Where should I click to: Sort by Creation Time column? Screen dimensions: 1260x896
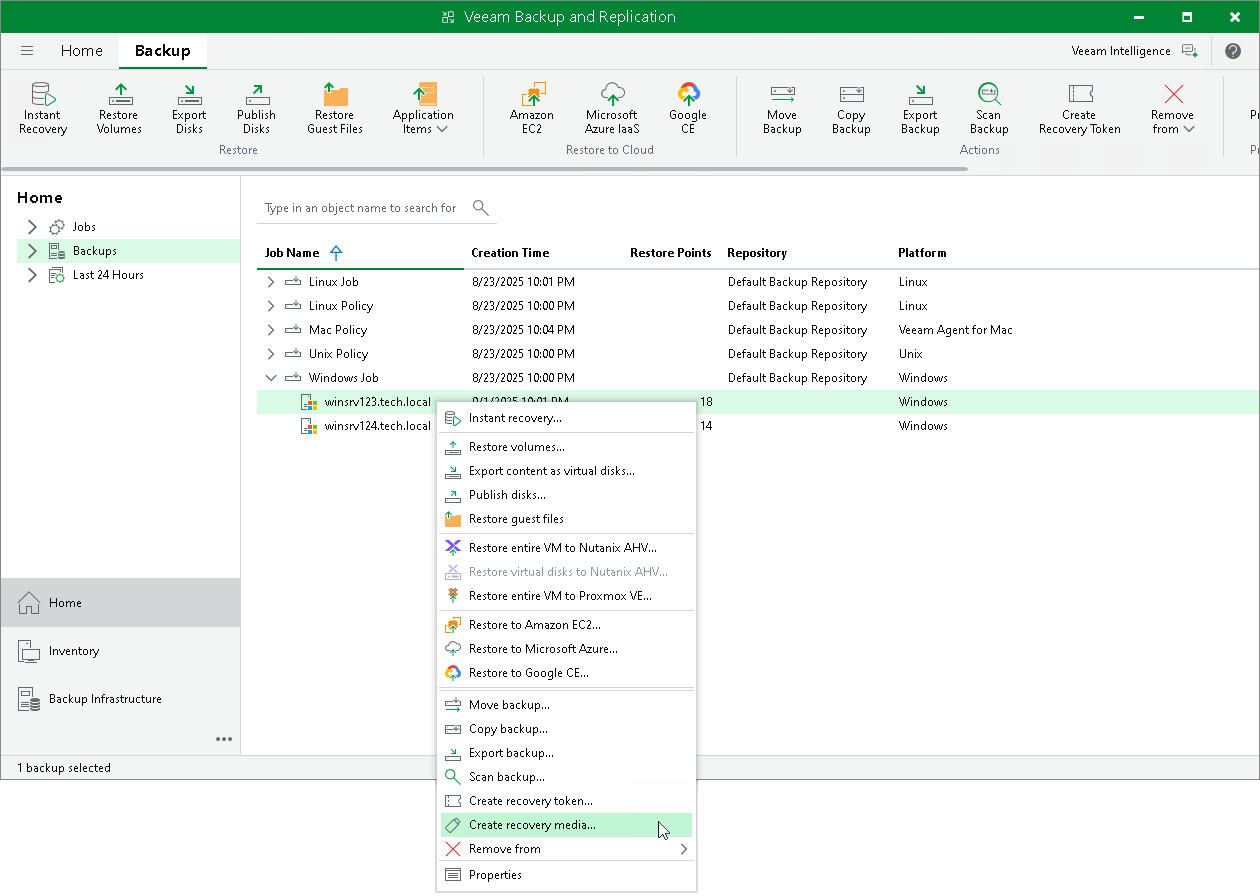(x=510, y=253)
